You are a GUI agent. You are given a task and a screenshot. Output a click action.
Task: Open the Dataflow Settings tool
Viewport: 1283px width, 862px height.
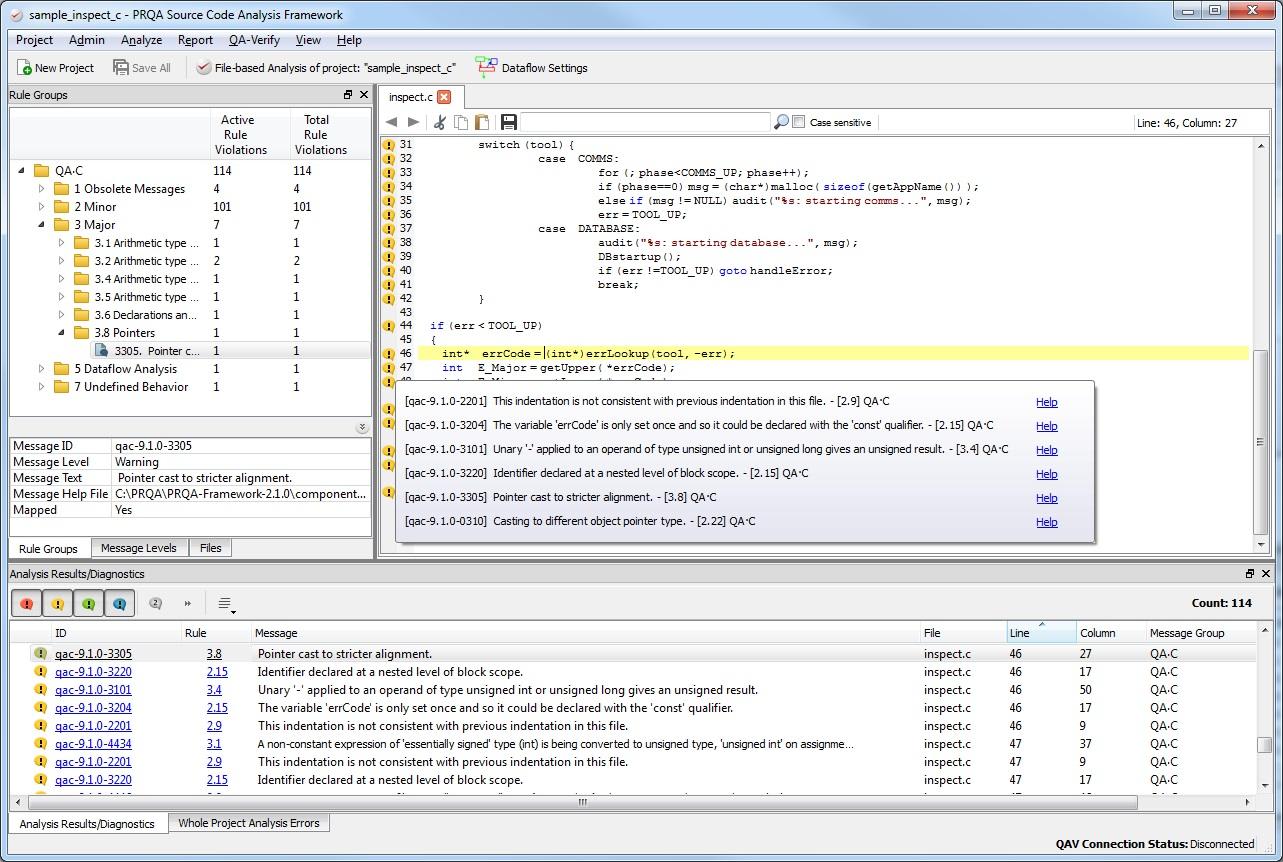coord(531,68)
